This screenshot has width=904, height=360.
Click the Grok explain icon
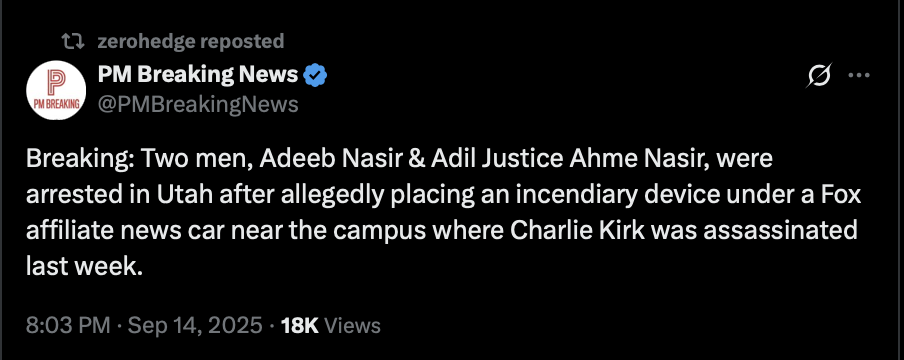point(819,76)
